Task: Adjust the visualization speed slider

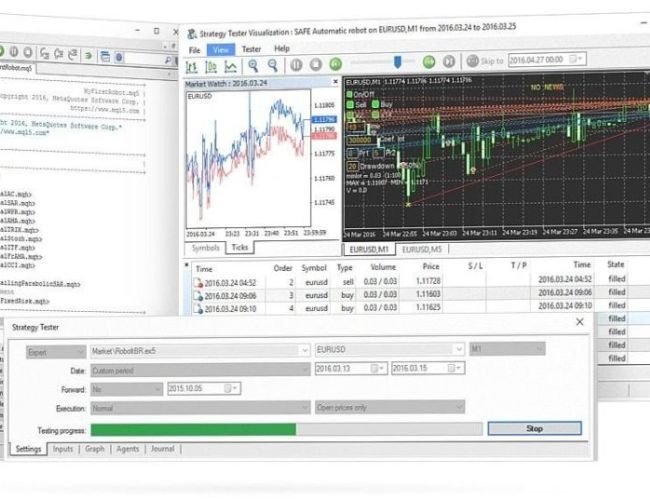Action: (x=398, y=62)
